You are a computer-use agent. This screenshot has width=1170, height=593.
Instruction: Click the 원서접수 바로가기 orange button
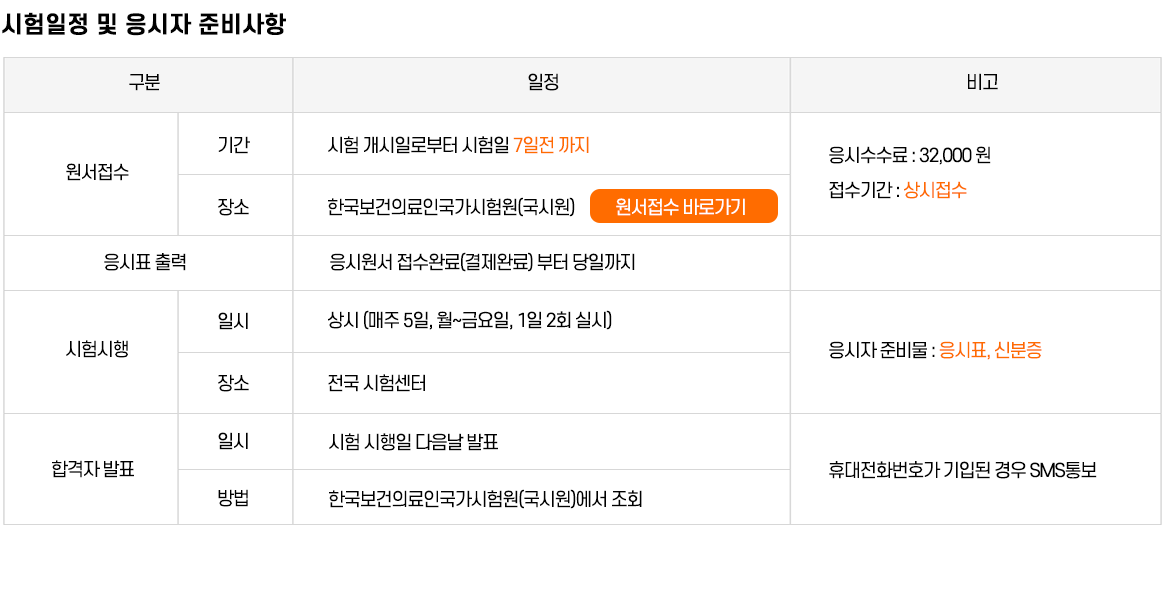click(683, 207)
